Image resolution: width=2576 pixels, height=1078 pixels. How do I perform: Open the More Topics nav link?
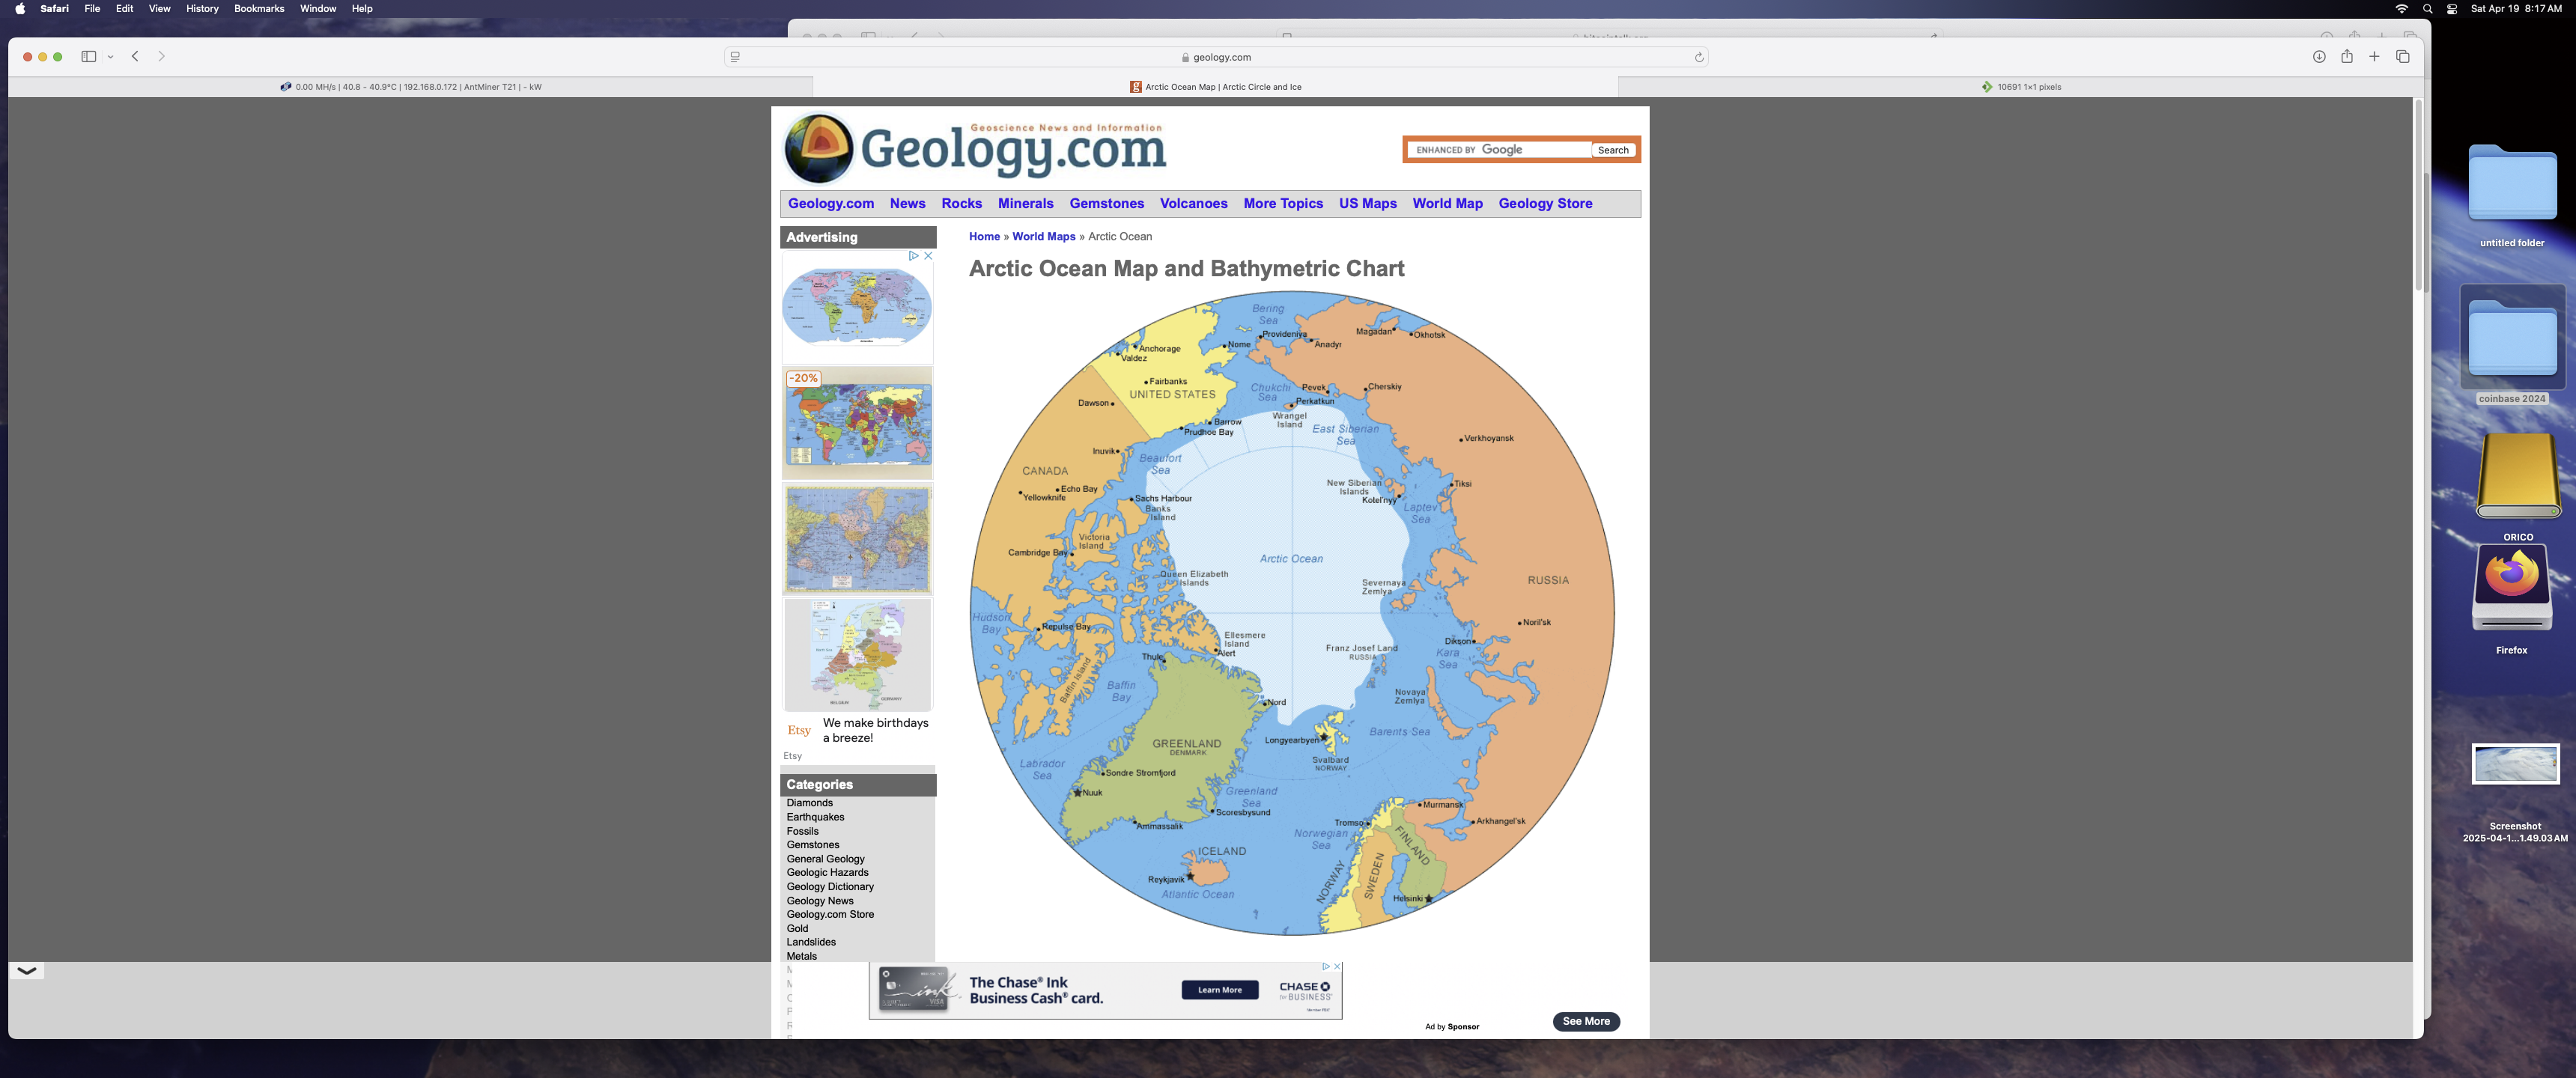point(1283,203)
